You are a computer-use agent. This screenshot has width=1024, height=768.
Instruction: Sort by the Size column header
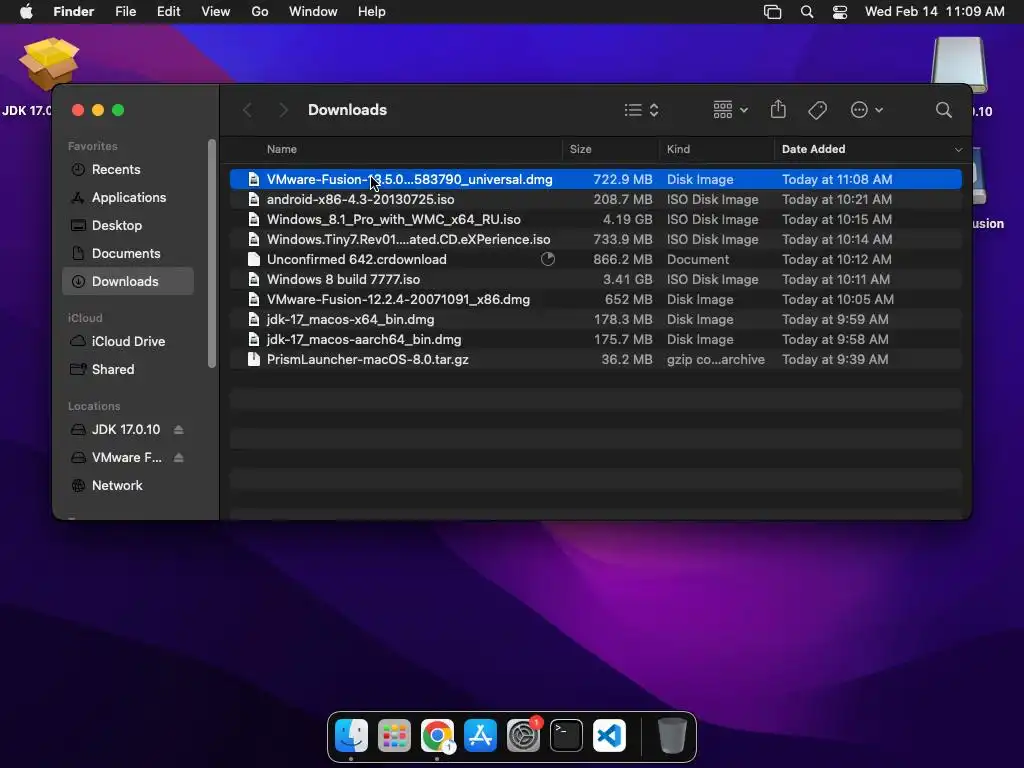(x=580, y=149)
